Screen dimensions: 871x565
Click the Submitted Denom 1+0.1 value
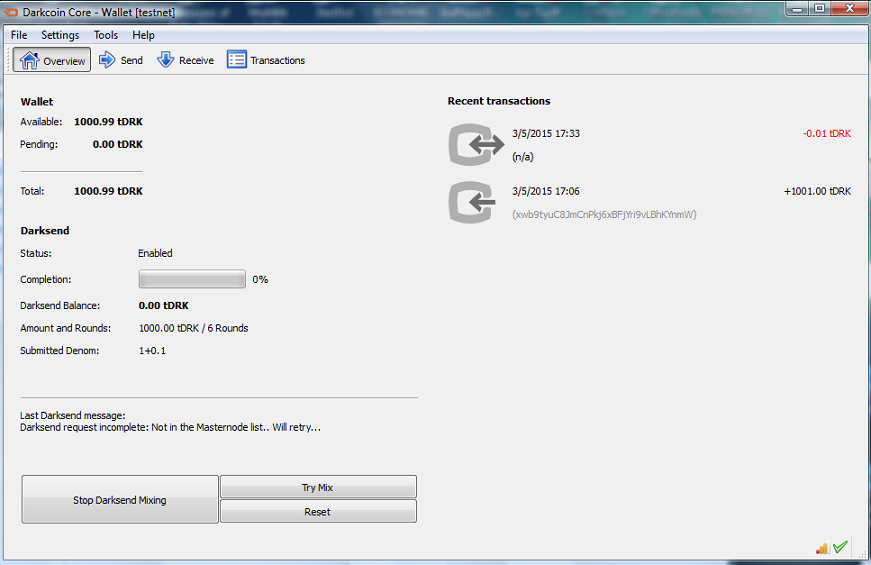click(x=152, y=351)
